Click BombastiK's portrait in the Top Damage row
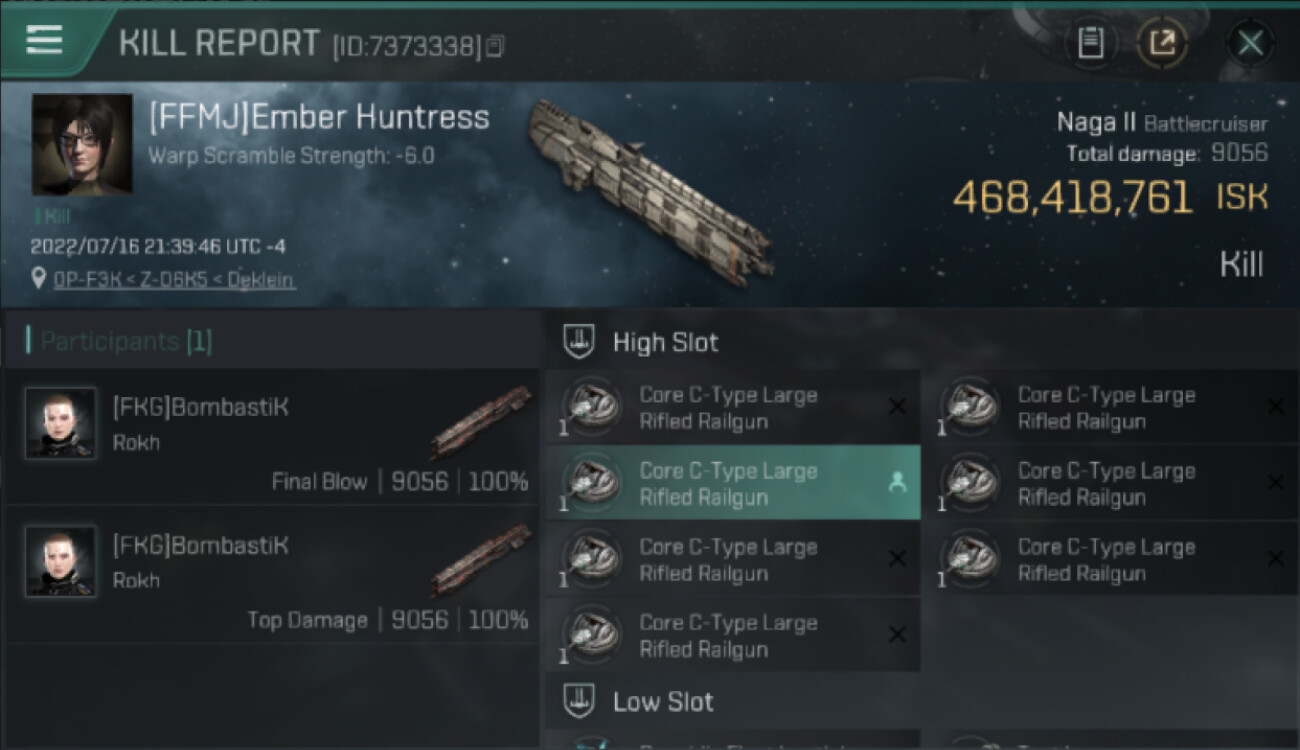 point(61,562)
